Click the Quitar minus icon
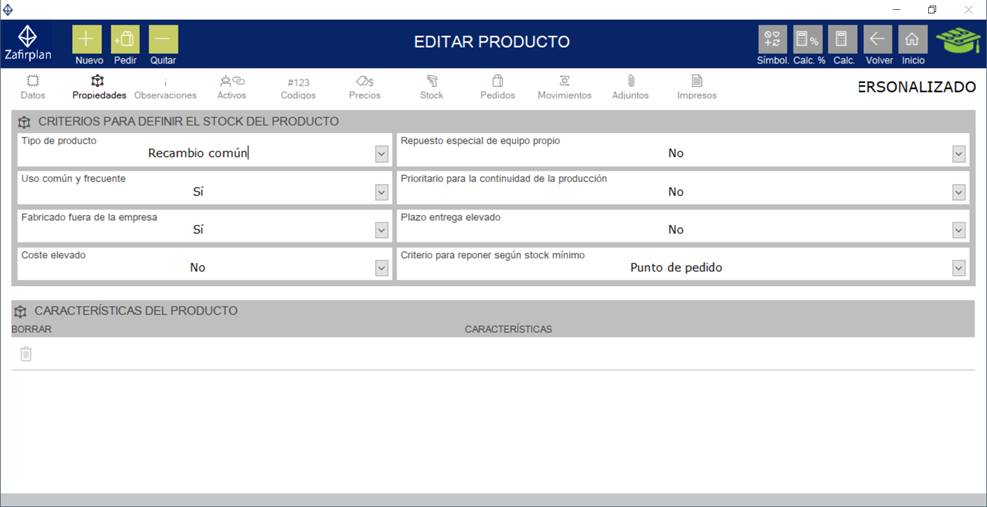Image resolution: width=987 pixels, height=507 pixels. point(163,40)
